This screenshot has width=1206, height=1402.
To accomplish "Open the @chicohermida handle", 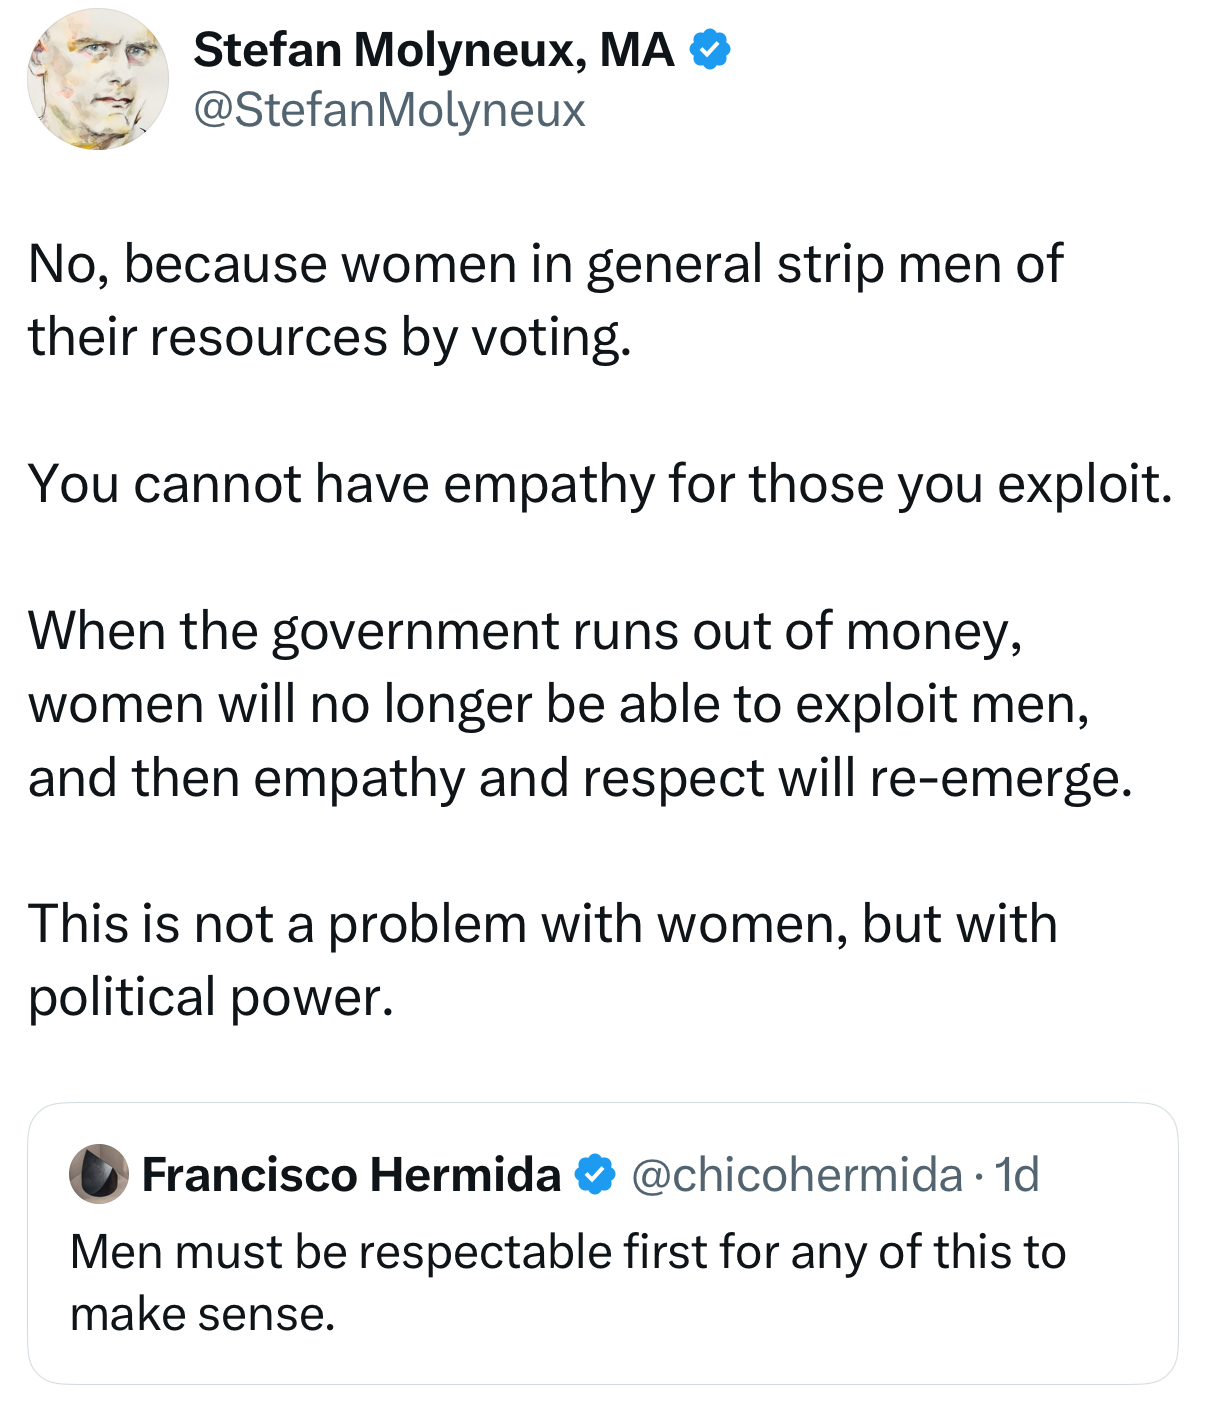I will click(797, 1174).
